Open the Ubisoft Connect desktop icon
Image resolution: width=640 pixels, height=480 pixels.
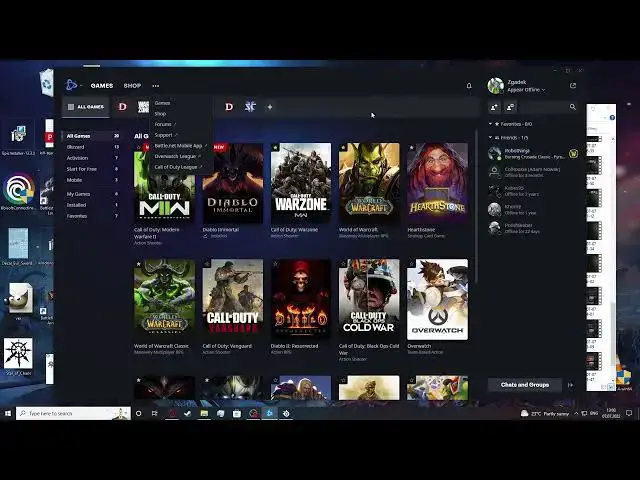click(x=18, y=190)
